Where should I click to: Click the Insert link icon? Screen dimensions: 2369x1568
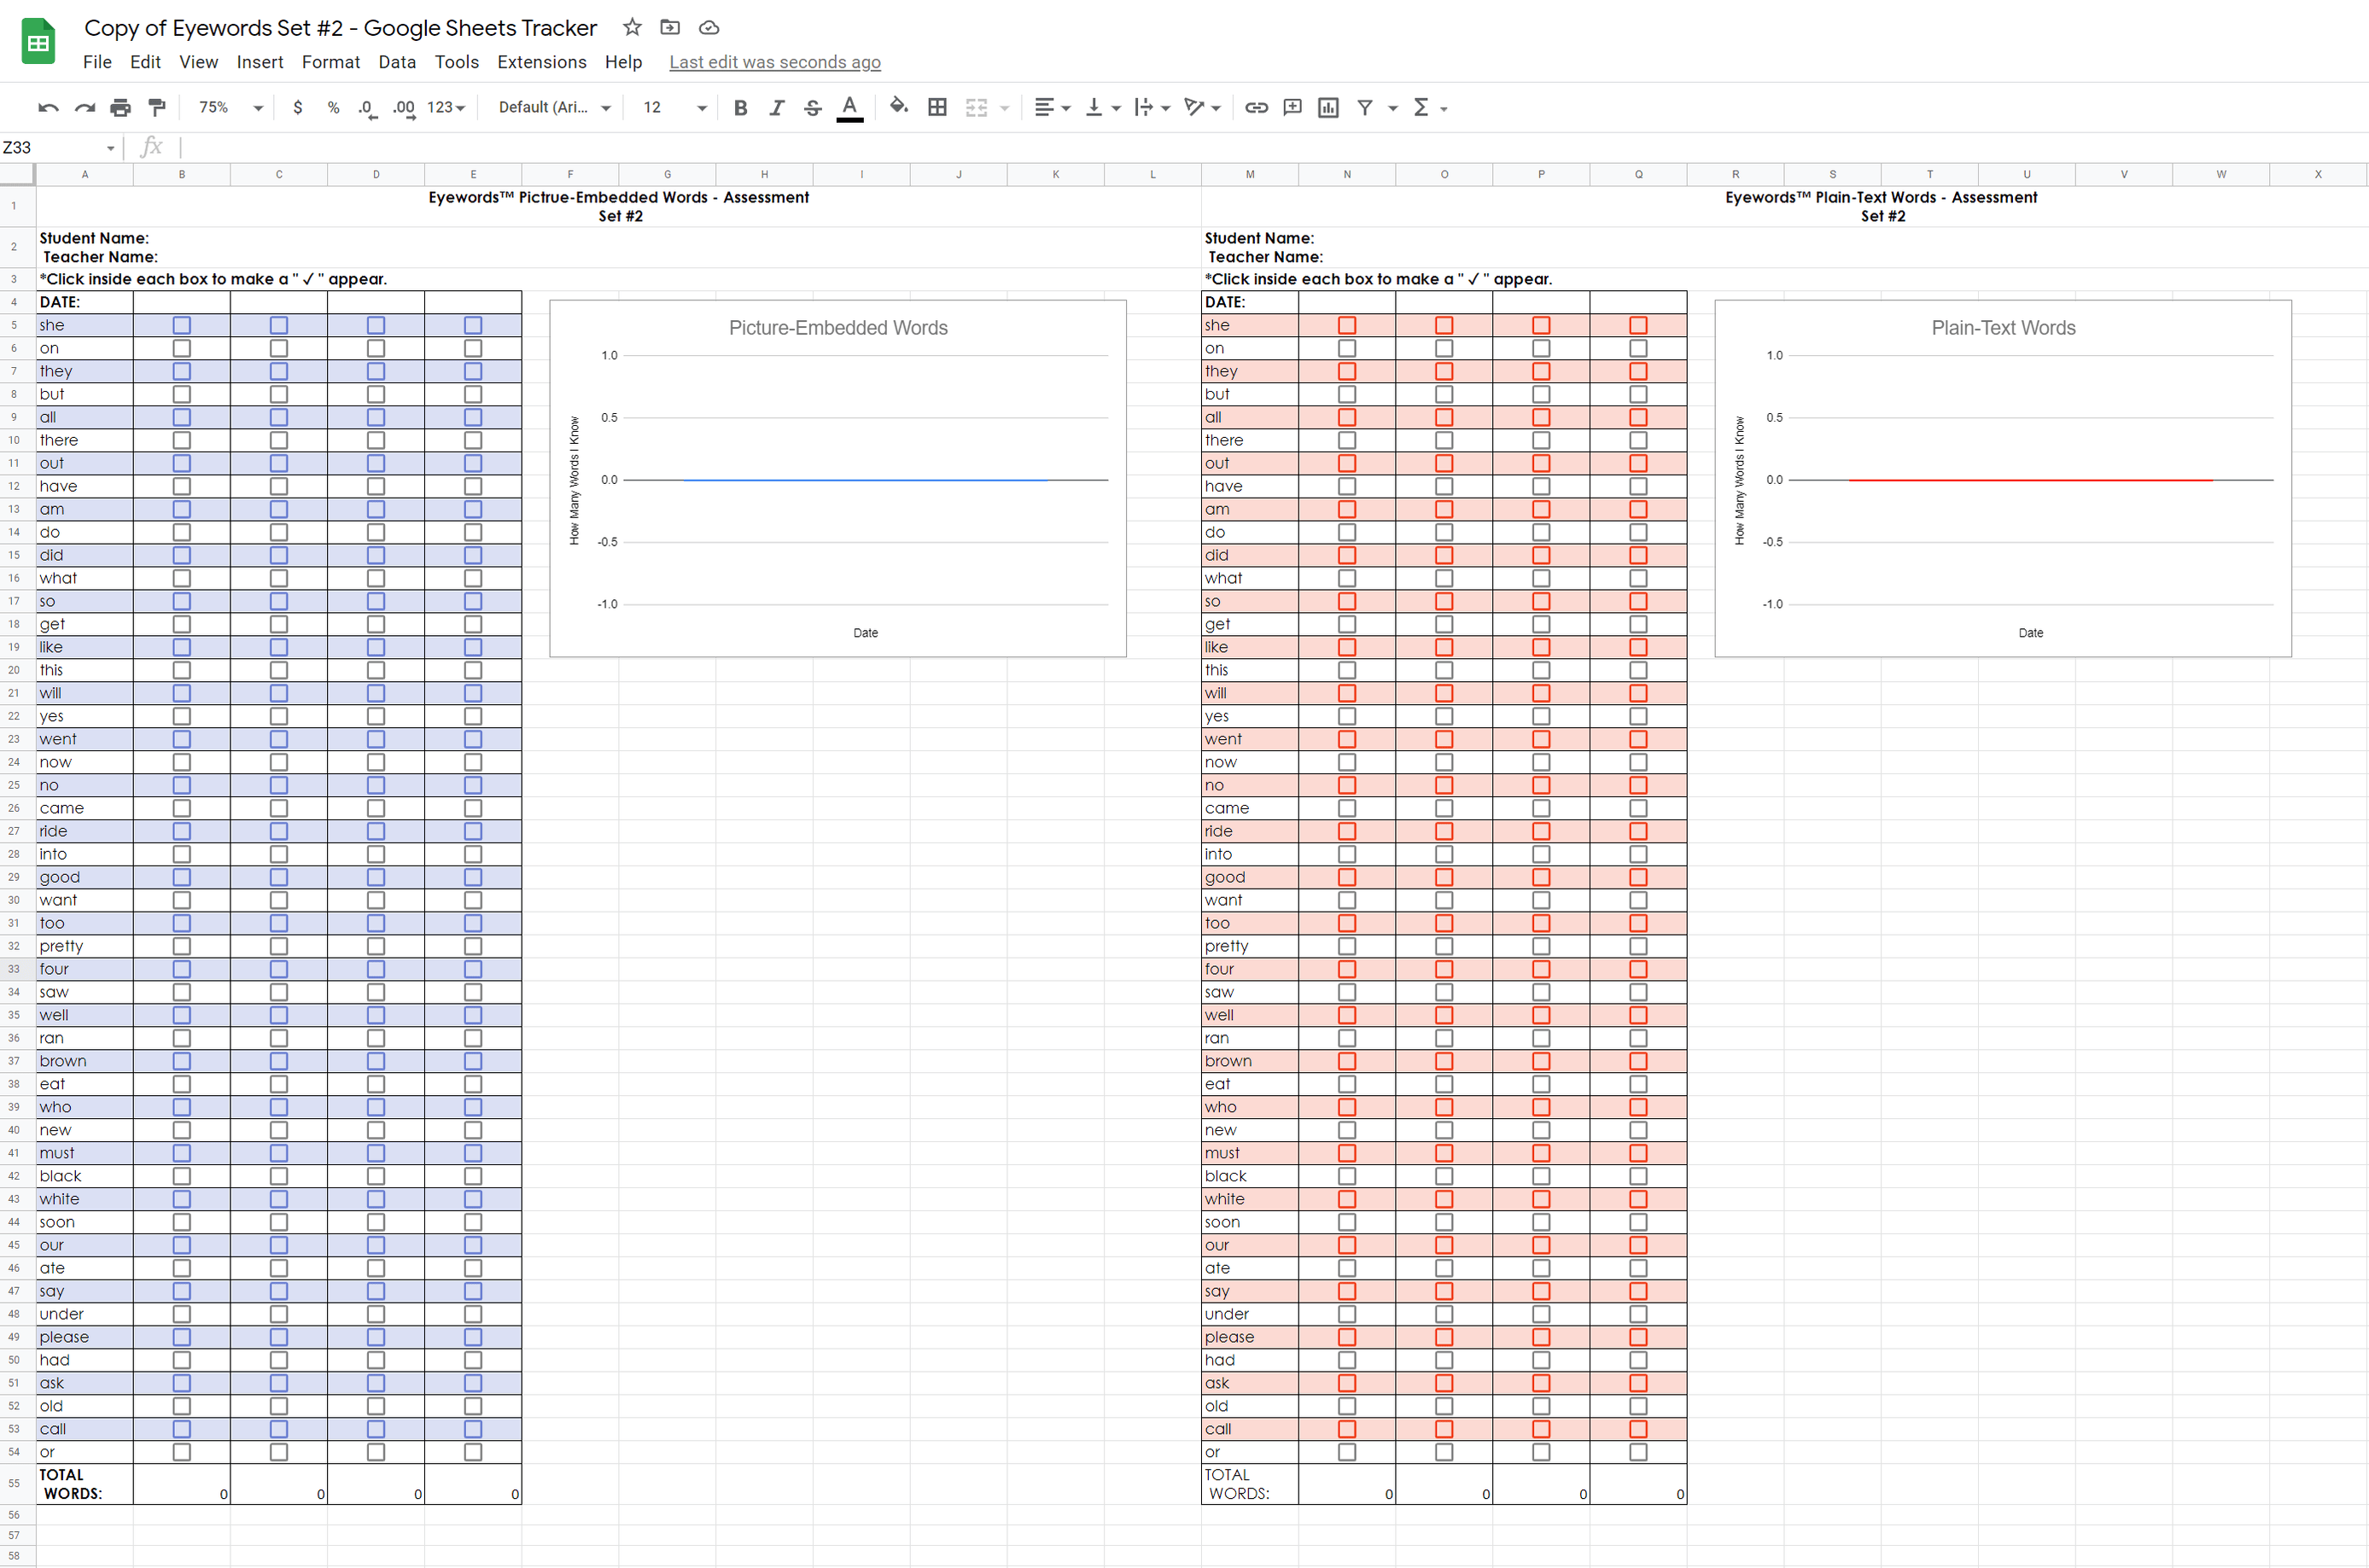point(1256,107)
